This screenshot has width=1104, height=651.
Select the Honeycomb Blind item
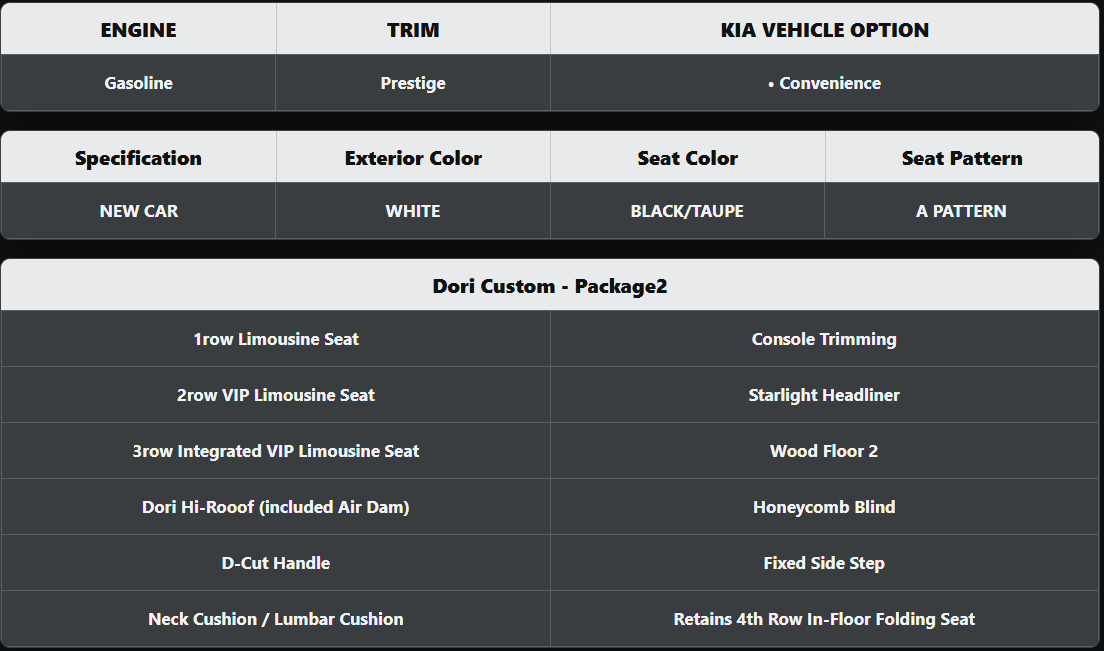point(824,507)
